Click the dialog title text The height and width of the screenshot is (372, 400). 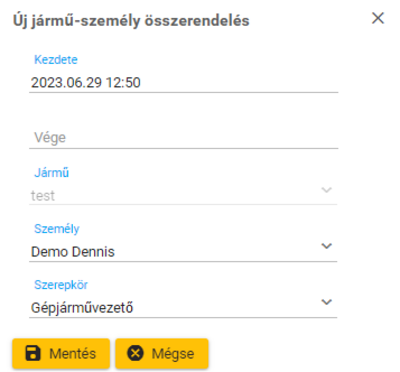click(131, 21)
